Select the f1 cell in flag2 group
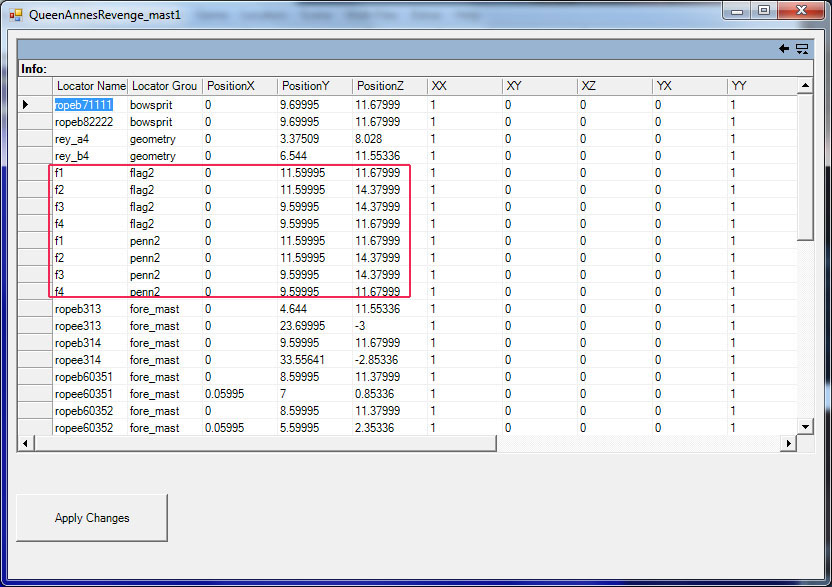Screen dimensions: 832x587 click(90, 172)
